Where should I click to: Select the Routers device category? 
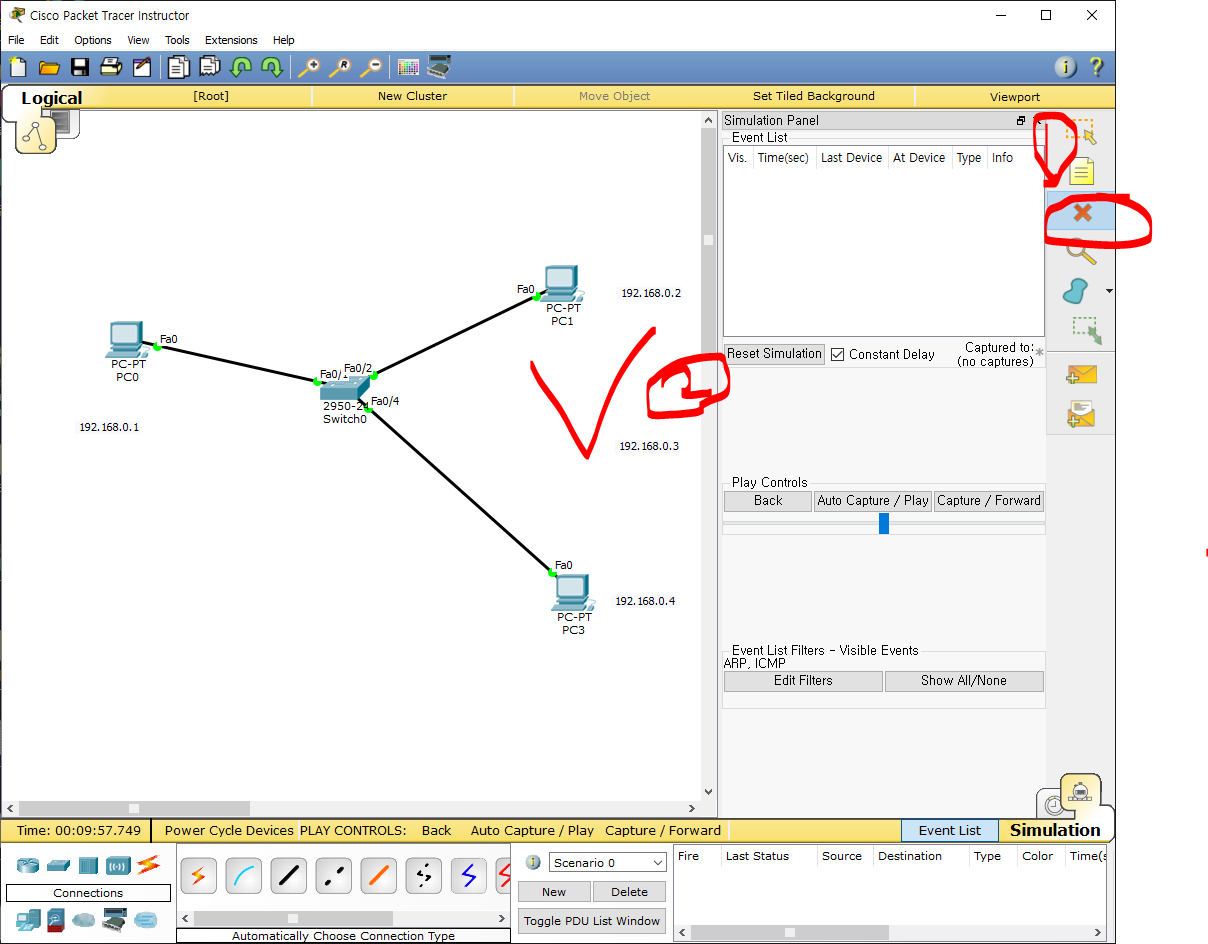click(x=28, y=865)
